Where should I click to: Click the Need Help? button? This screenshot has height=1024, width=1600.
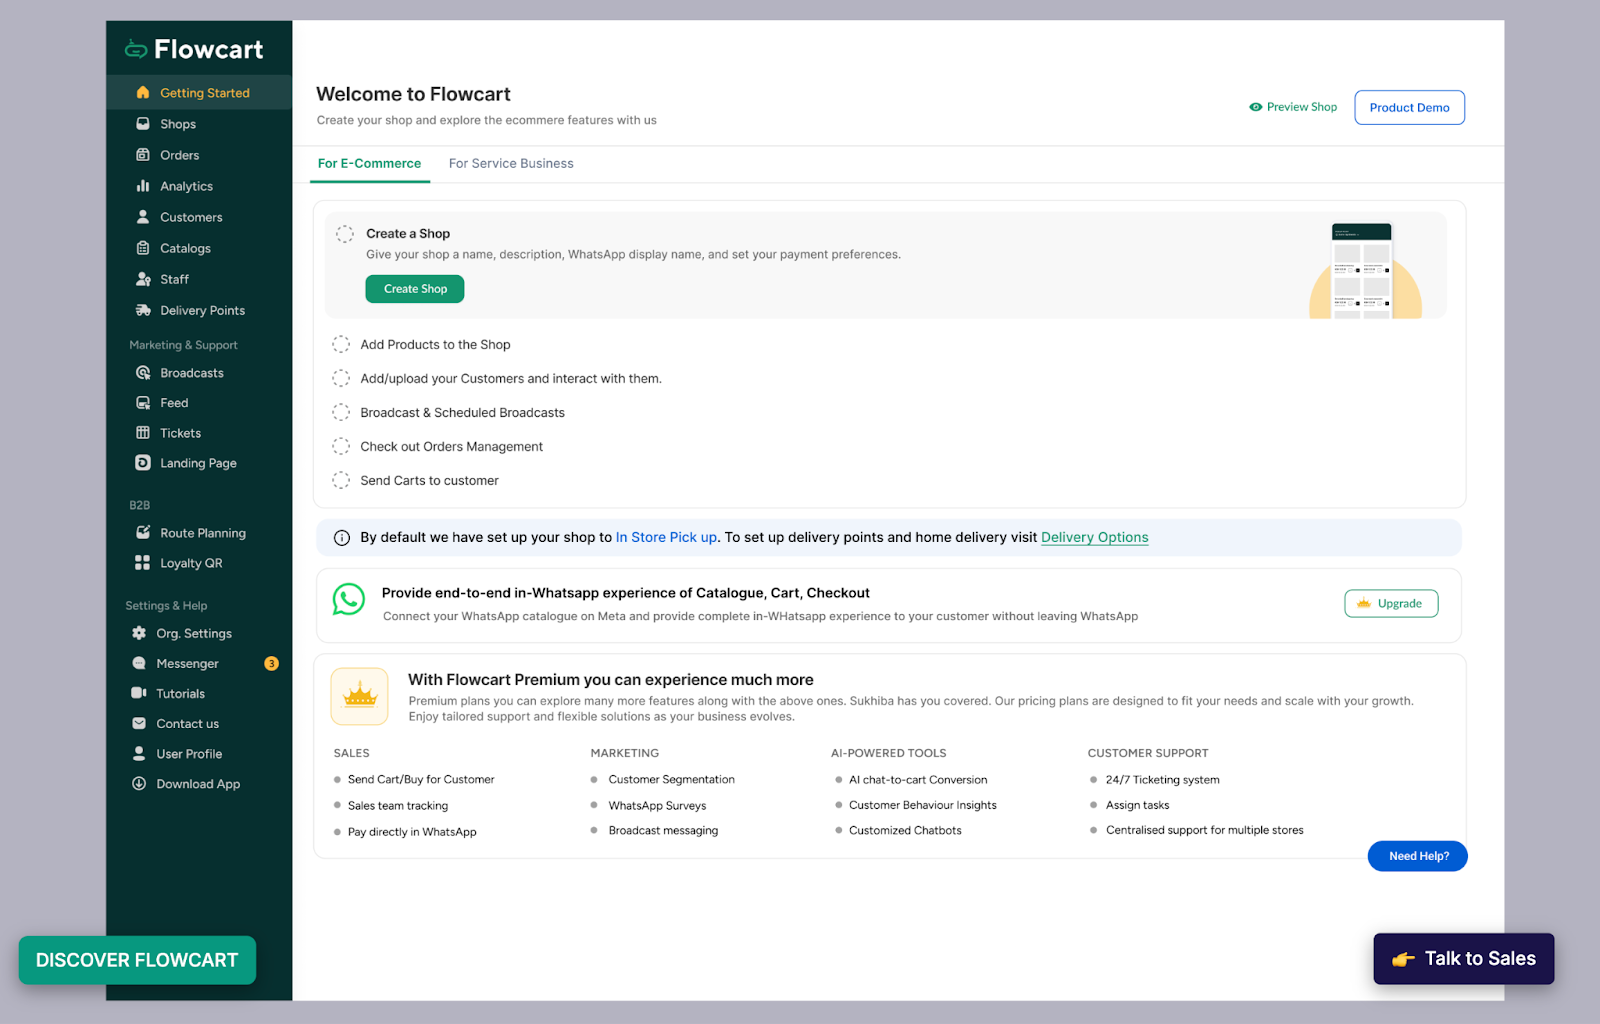[x=1418, y=856]
